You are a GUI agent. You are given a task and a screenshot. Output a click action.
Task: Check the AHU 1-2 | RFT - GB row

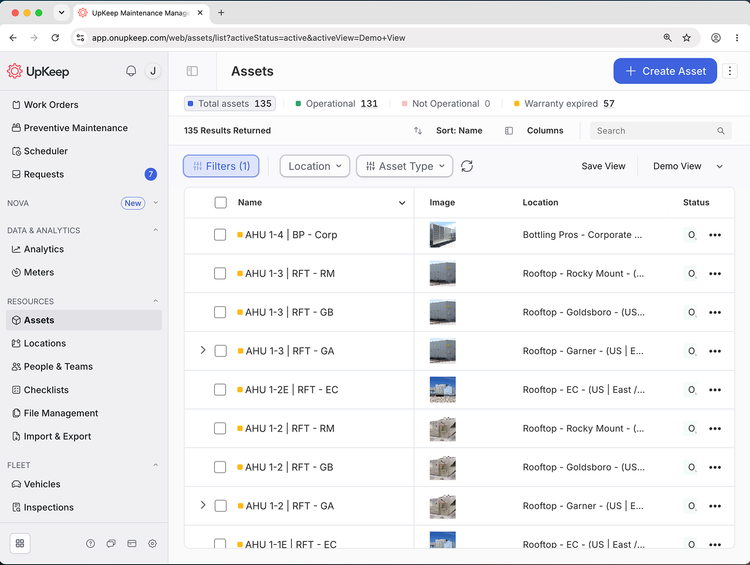click(x=220, y=467)
